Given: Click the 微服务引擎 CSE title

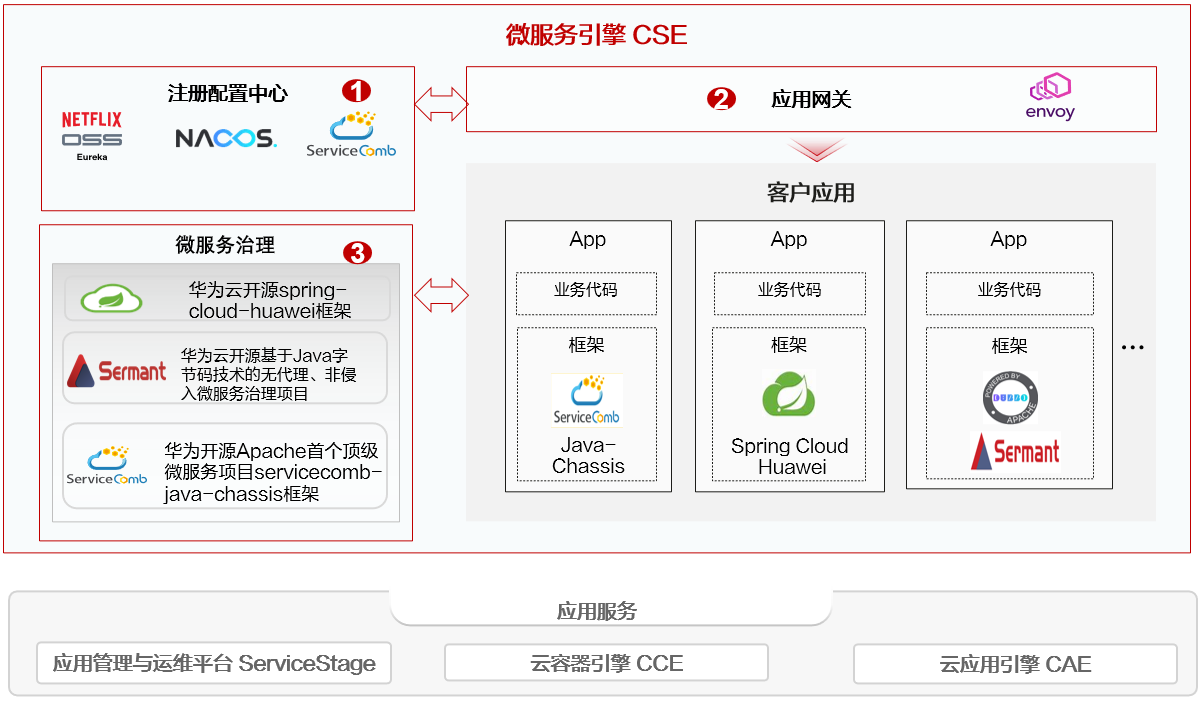Looking at the screenshot, I should pyautogui.click(x=597, y=35).
